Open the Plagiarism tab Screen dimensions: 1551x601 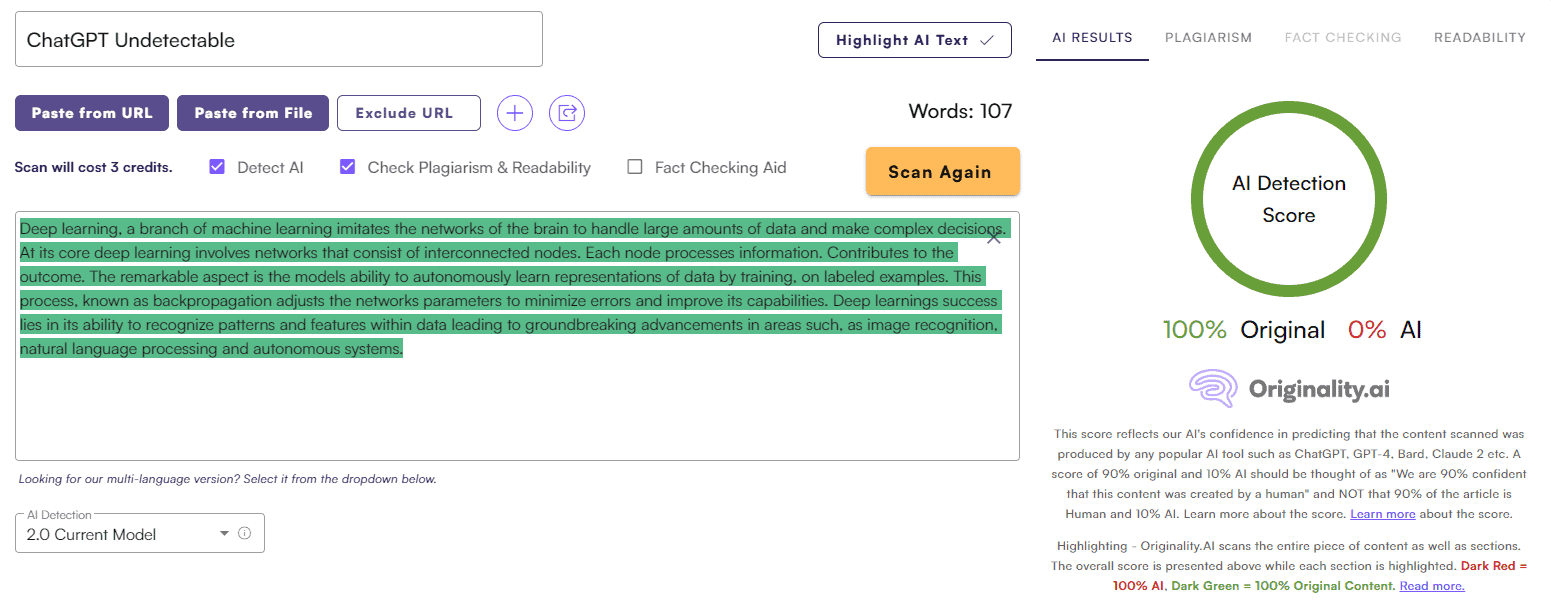[1208, 38]
